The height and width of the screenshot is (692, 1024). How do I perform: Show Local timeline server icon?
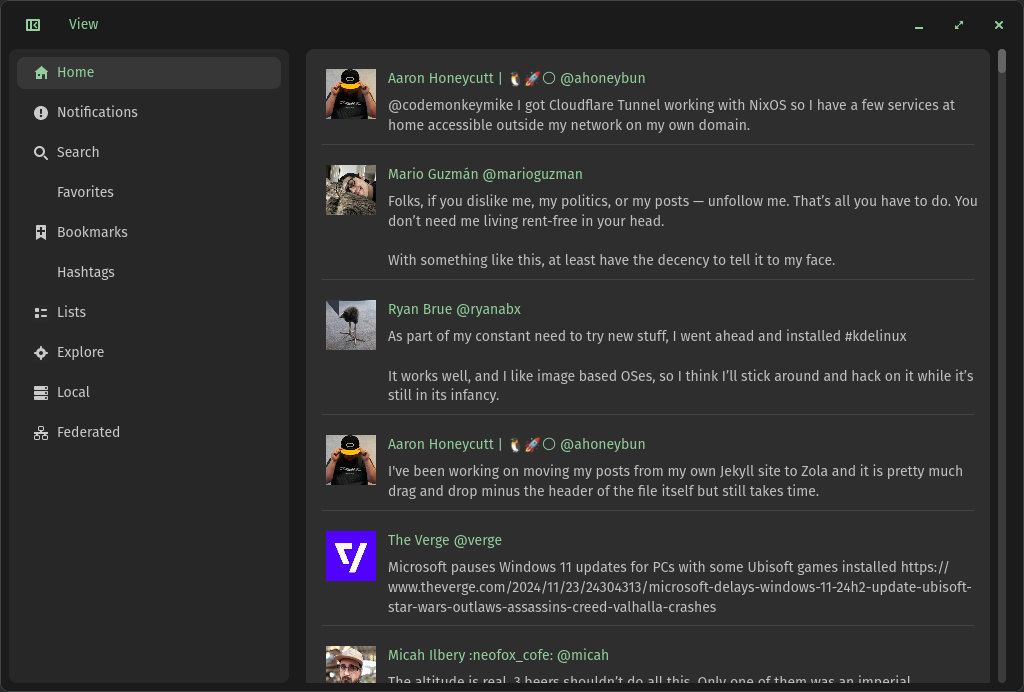(x=41, y=393)
